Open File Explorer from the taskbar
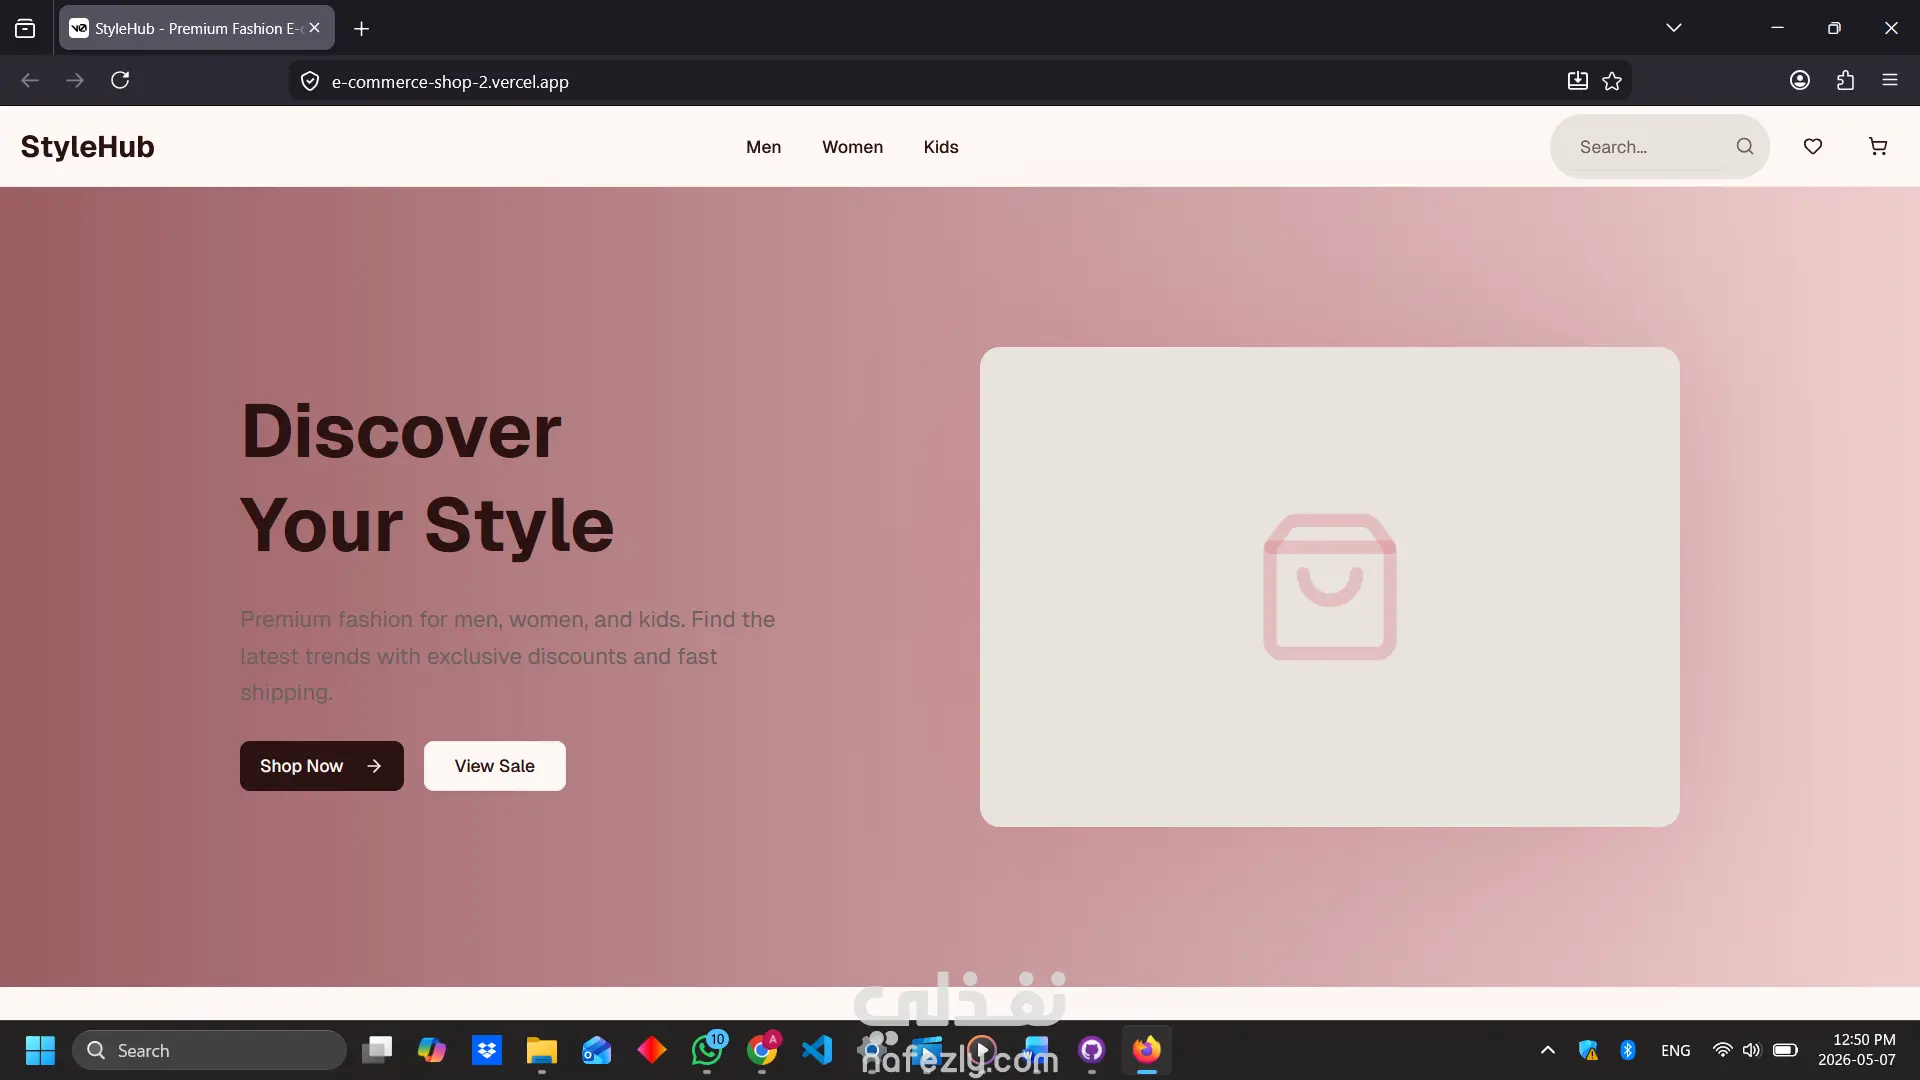This screenshot has width=1920, height=1080. [x=542, y=1050]
